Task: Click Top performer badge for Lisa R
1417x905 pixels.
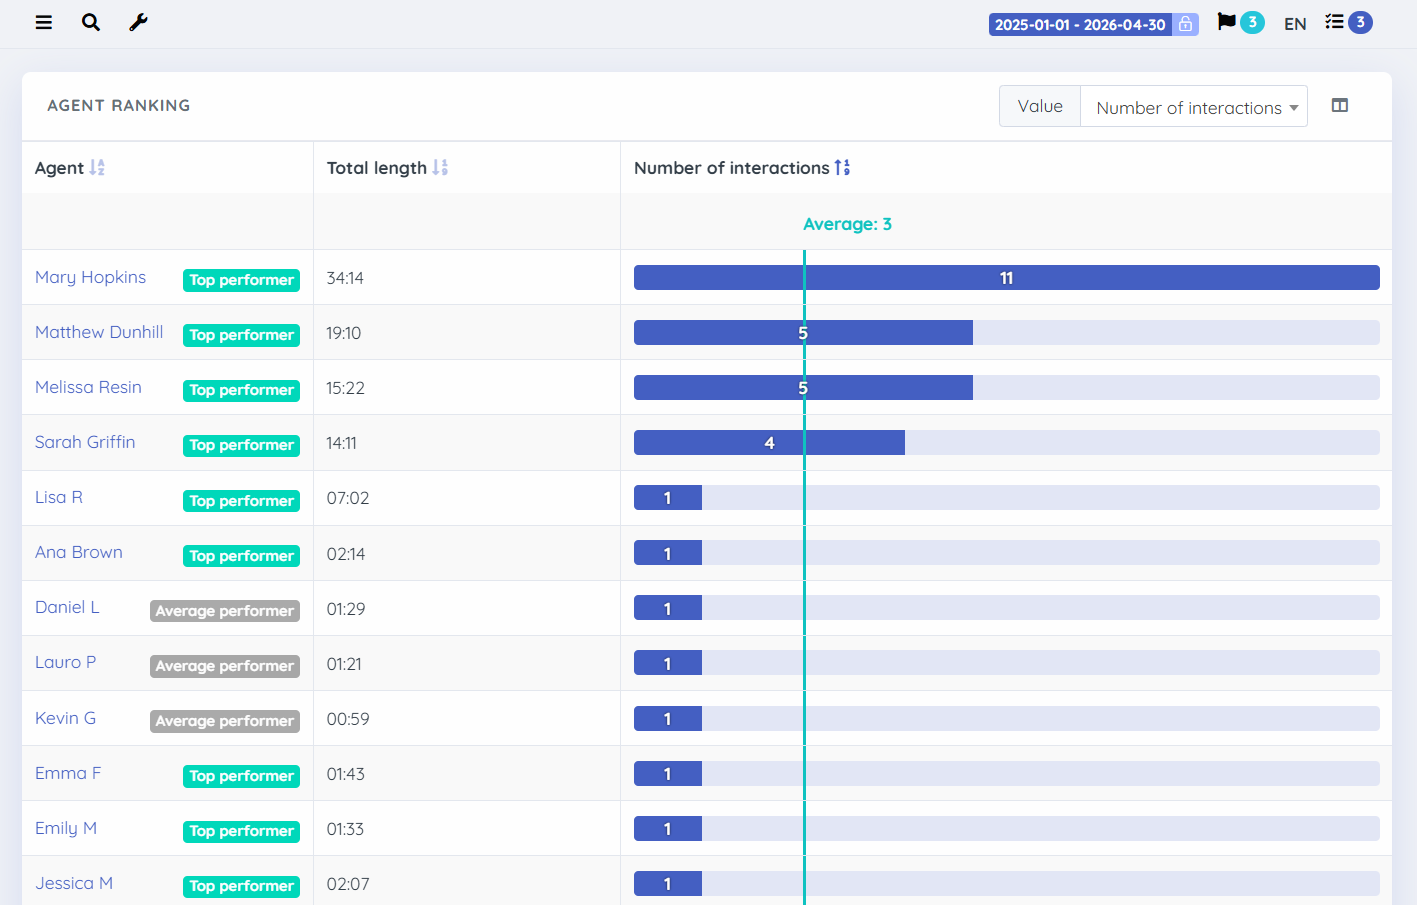Action: click(241, 501)
